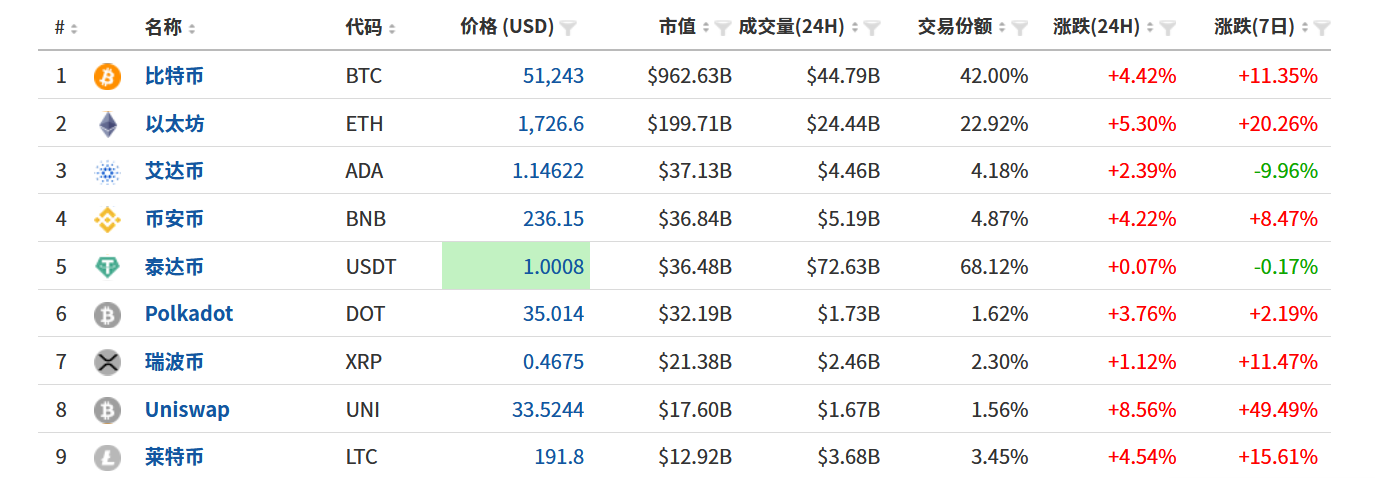Select market cap $199.71B
Image resolution: width=1375 pixels, height=478 pixels.
689,124
